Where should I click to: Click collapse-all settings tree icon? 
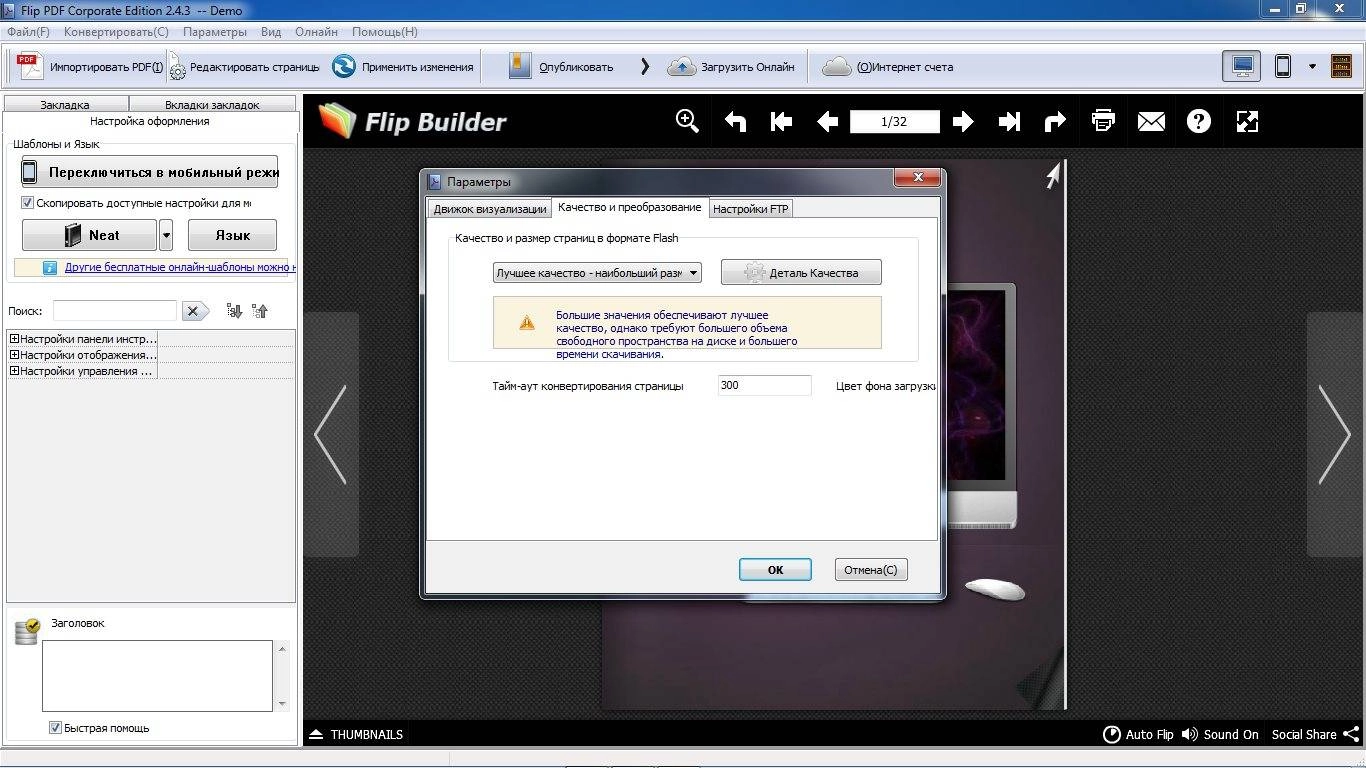(260, 311)
